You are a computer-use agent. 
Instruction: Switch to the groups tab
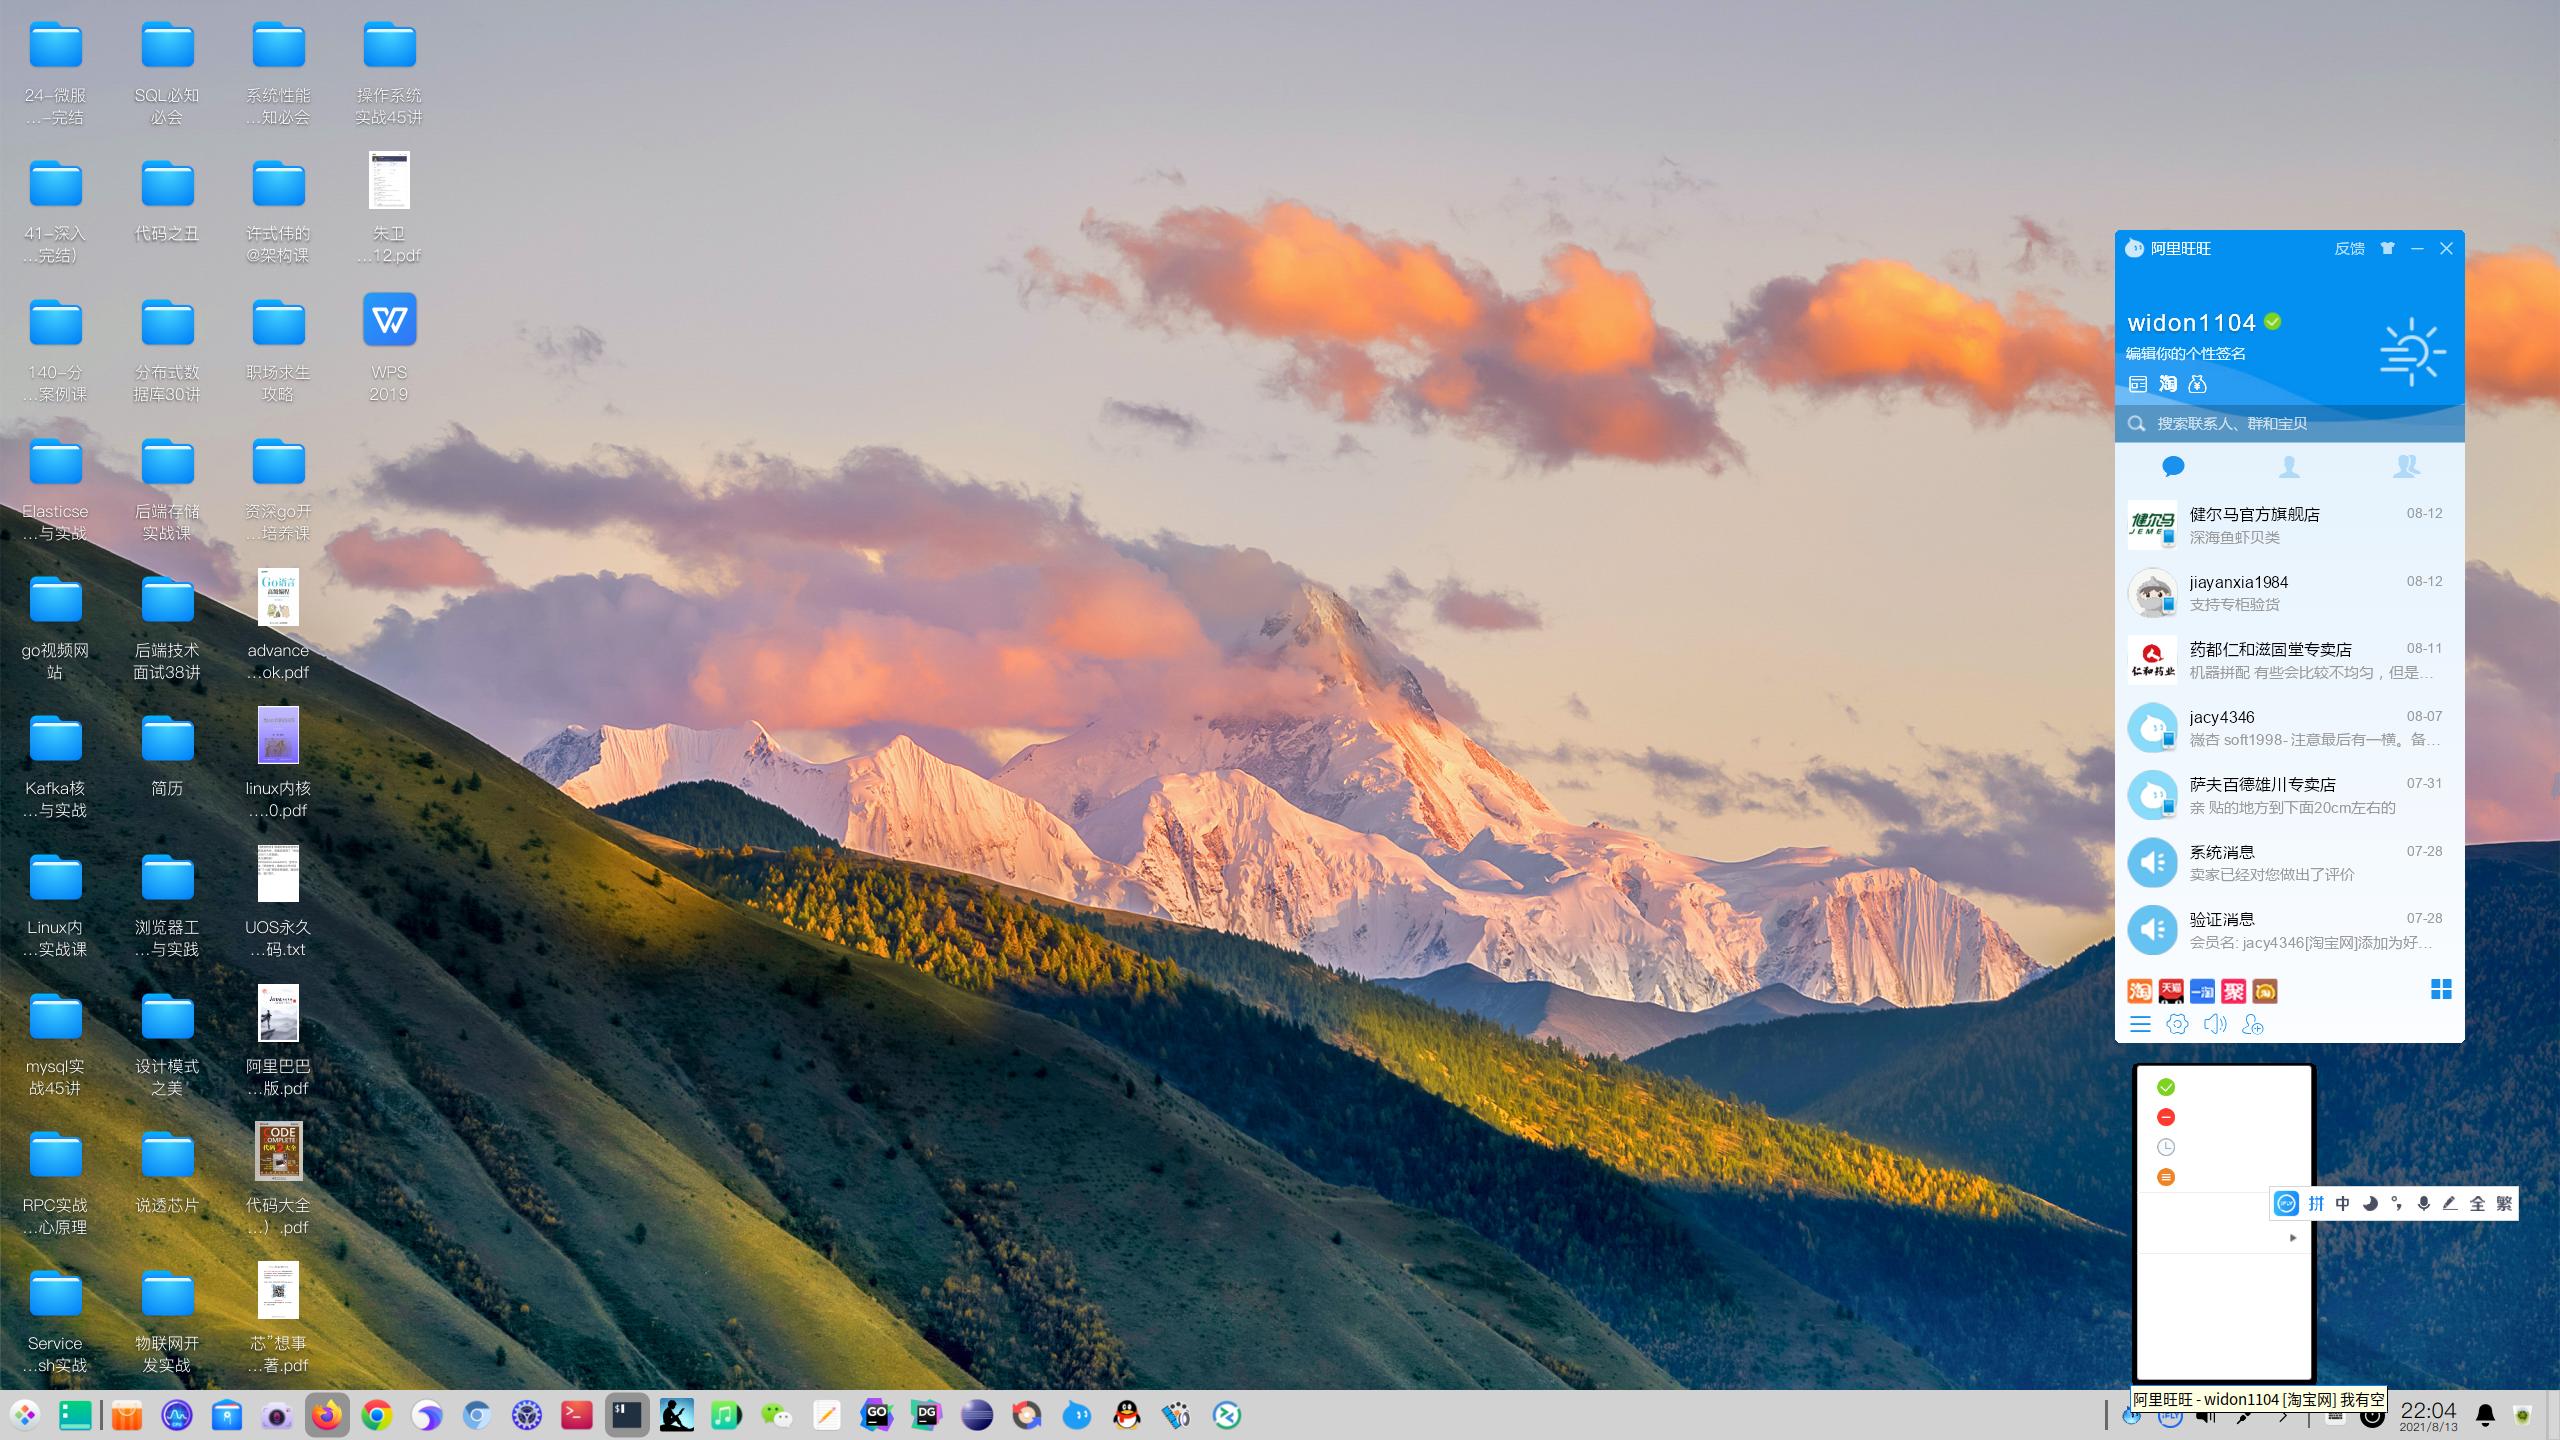(x=2406, y=466)
